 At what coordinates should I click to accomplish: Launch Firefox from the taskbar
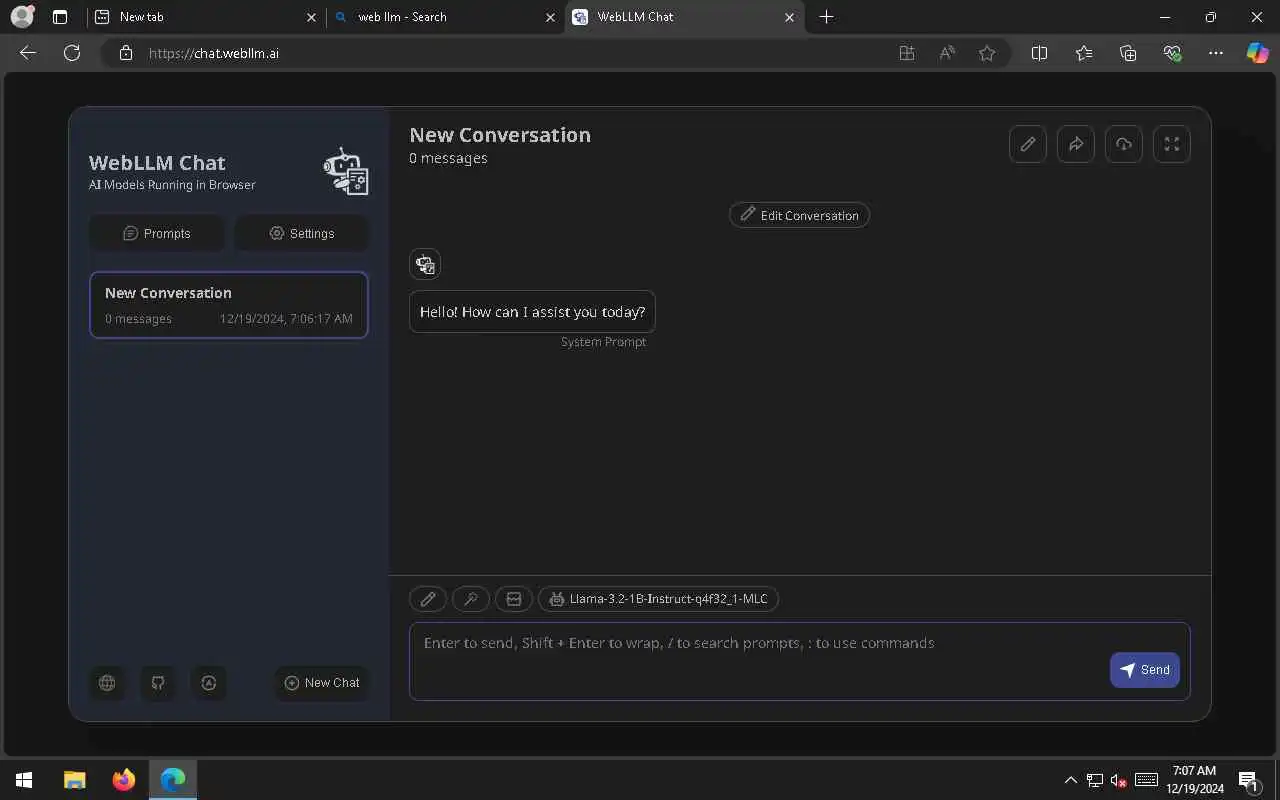[x=124, y=780]
